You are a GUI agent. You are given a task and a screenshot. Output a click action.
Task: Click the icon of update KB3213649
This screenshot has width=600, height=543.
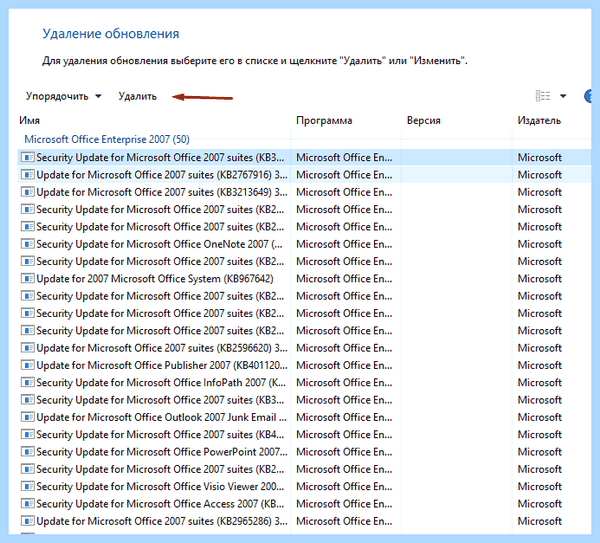(x=28, y=192)
